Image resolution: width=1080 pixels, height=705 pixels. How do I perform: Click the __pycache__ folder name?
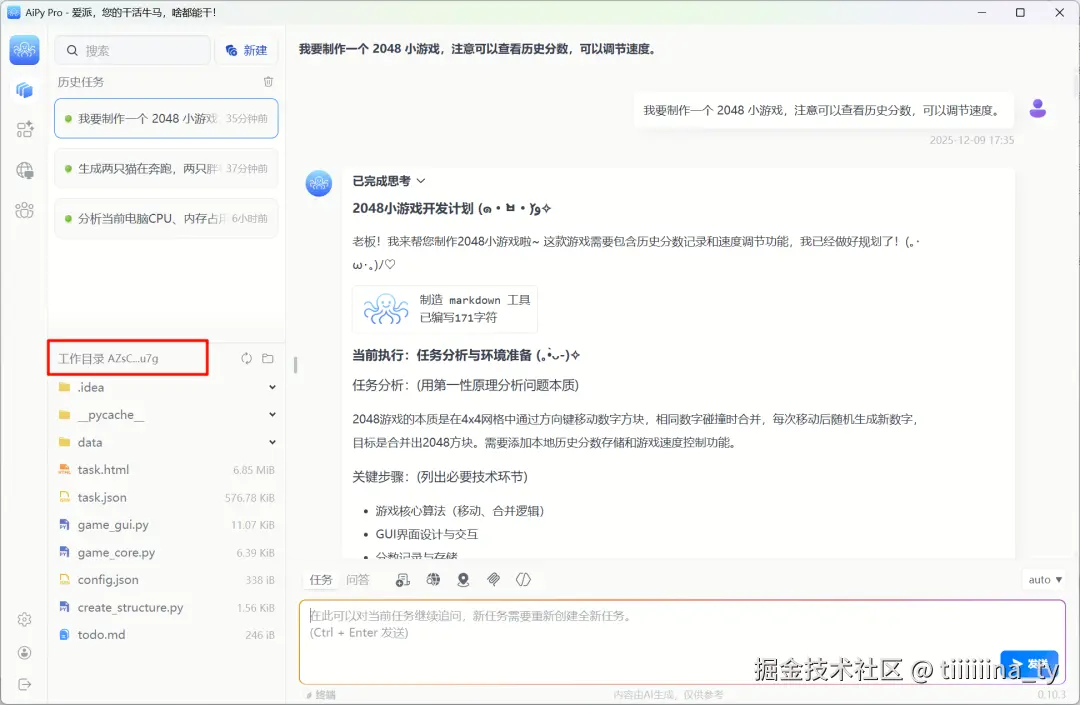(111, 414)
